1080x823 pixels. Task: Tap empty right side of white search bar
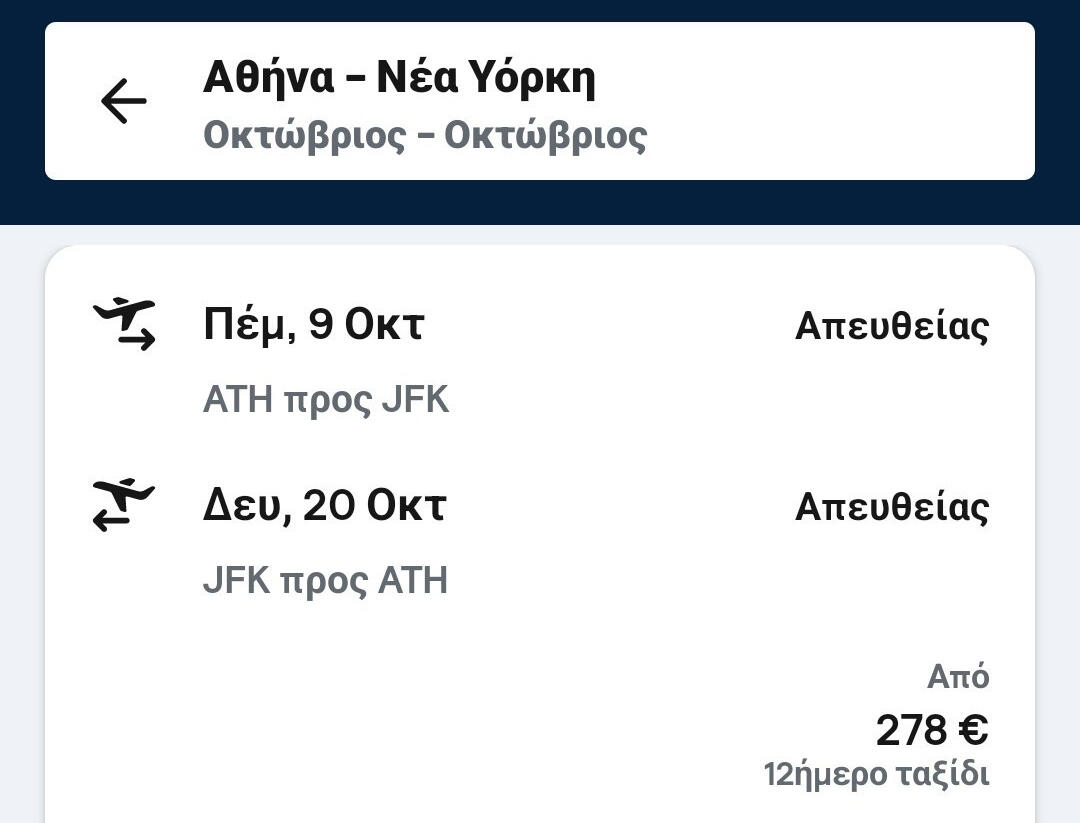tap(850, 102)
